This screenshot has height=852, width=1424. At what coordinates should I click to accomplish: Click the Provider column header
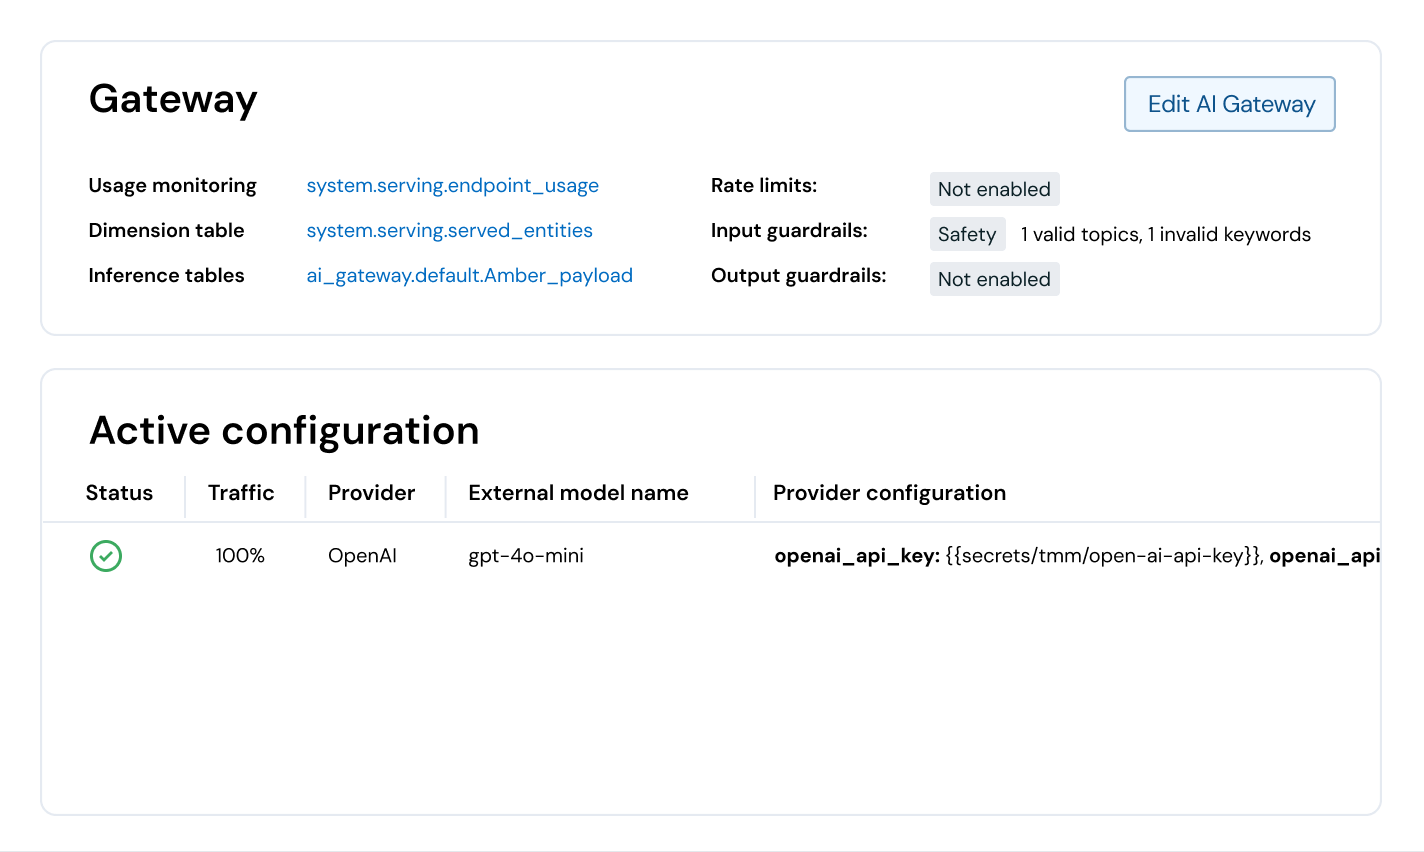371,493
